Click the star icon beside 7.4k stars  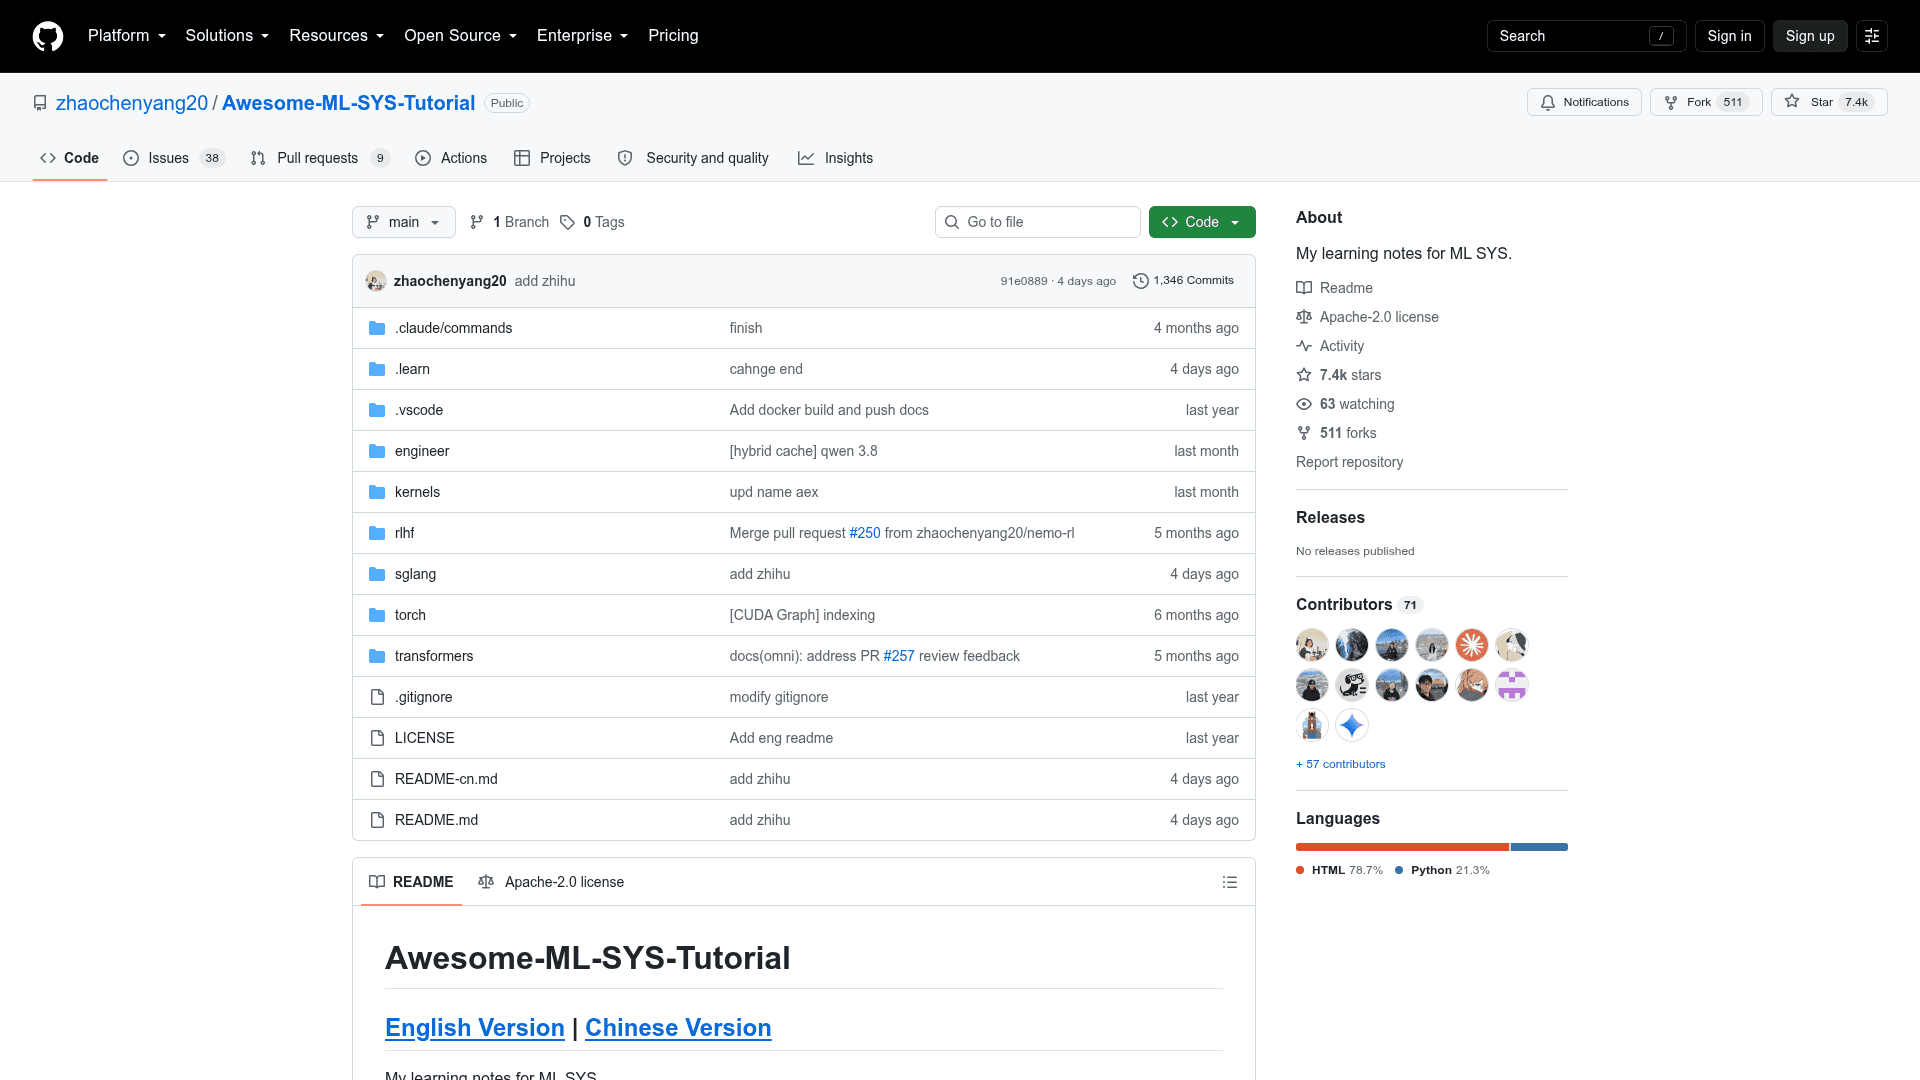[x=1304, y=375]
